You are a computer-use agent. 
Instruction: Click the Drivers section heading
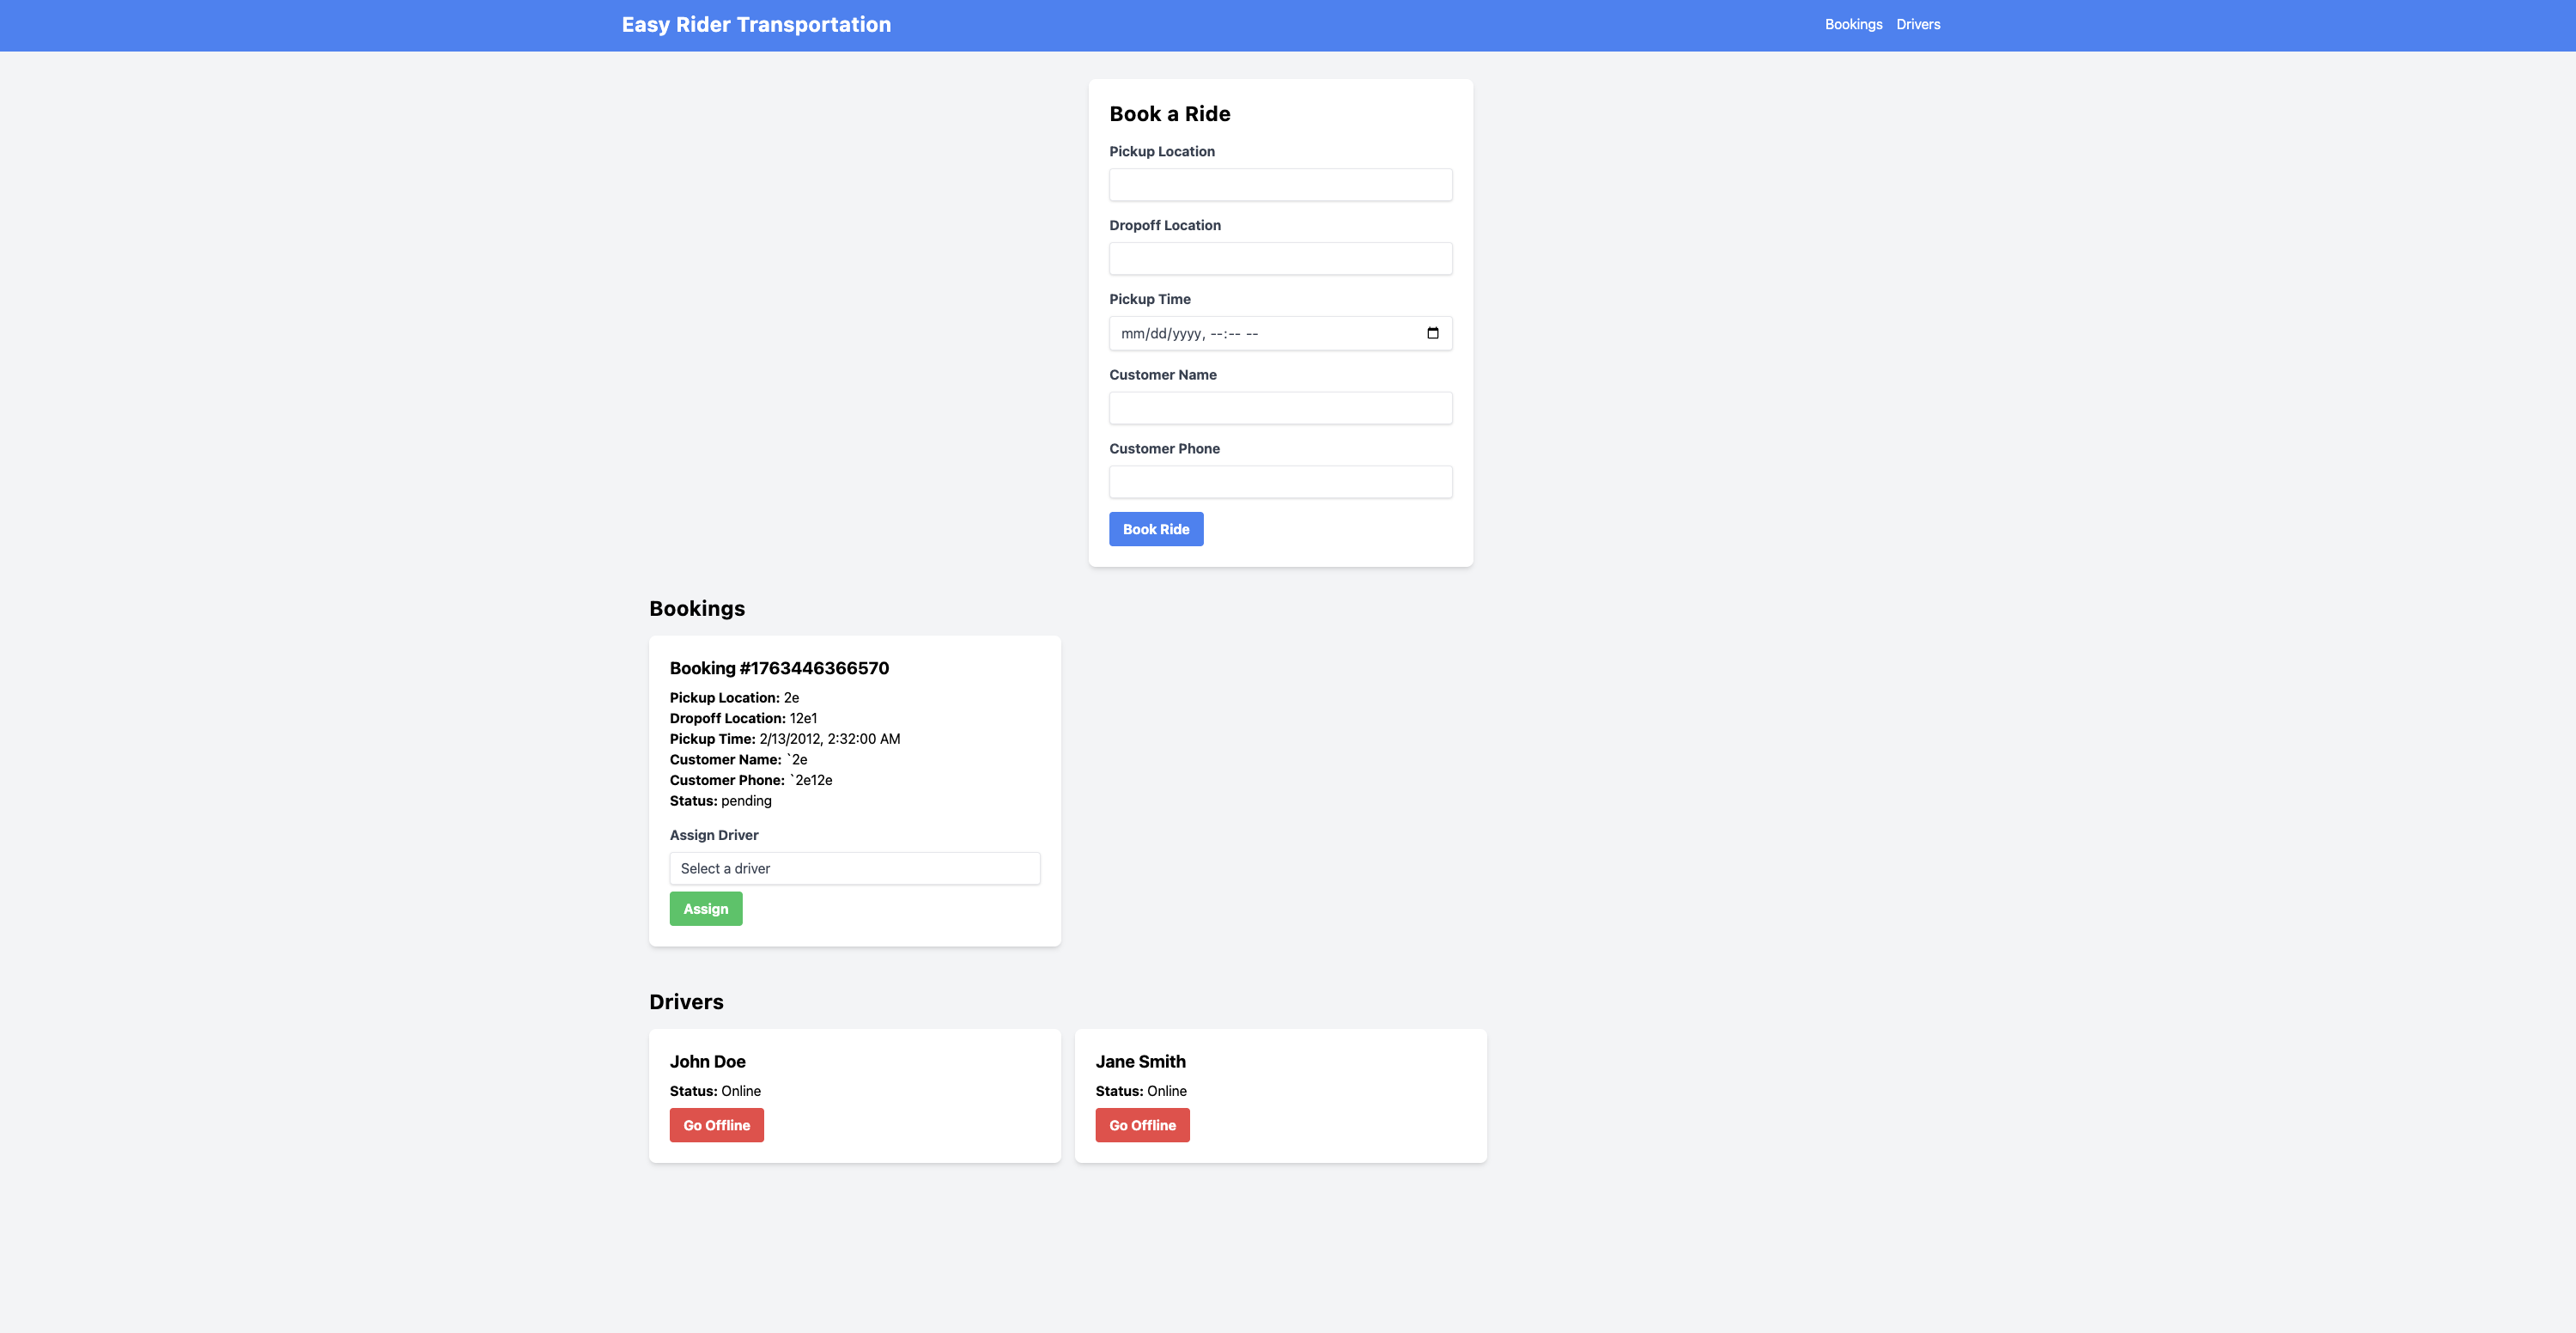(x=685, y=1001)
